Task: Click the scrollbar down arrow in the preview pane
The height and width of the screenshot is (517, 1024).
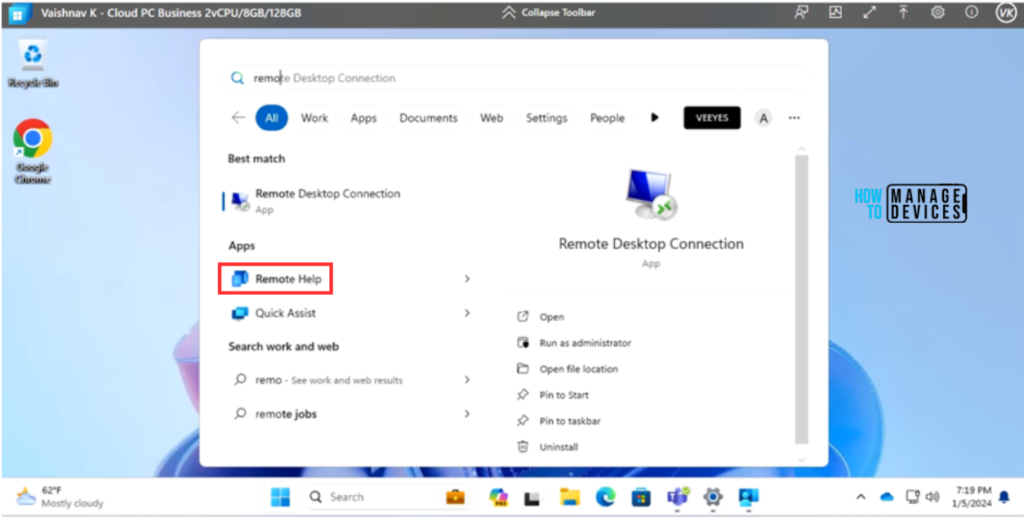Action: tap(802, 460)
